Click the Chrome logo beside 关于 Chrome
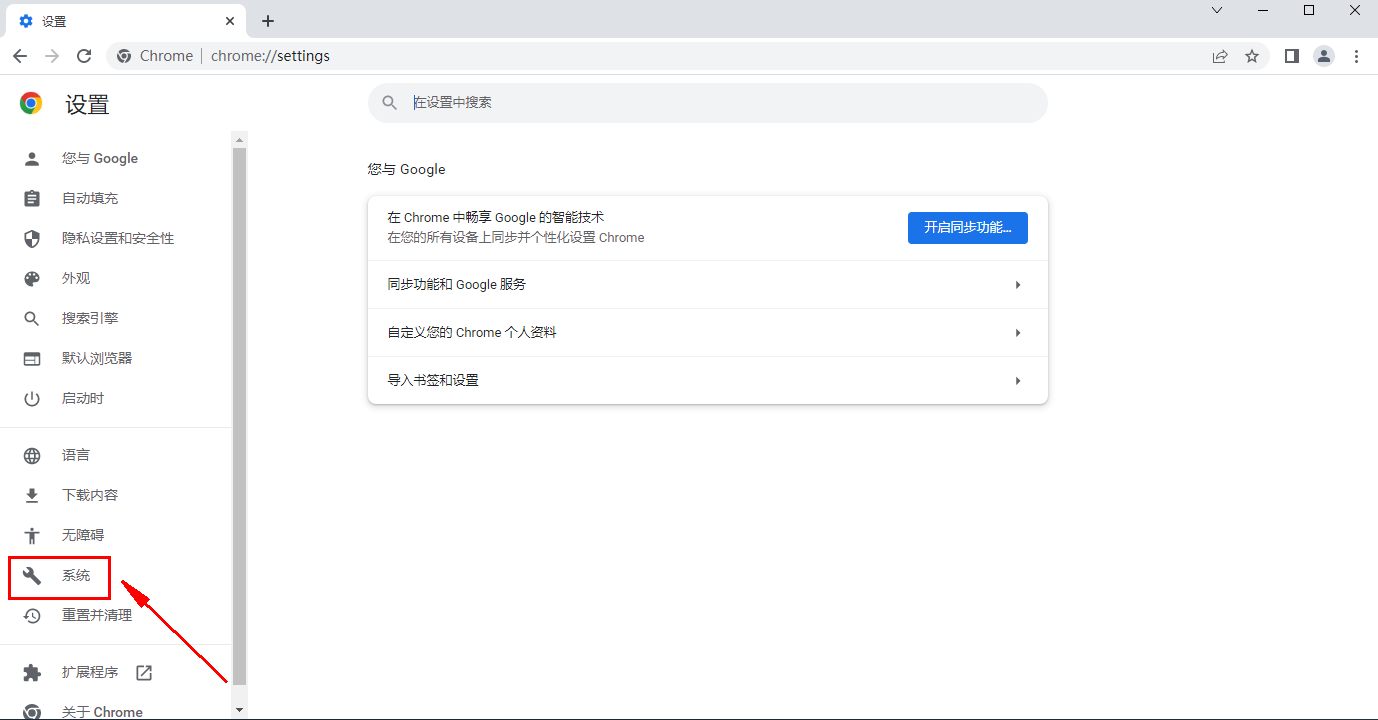This screenshot has height=720, width=1378. tap(32, 712)
